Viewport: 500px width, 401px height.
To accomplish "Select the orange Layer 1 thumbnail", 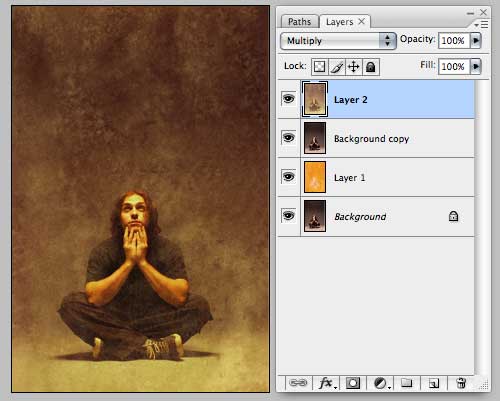I will (315, 177).
